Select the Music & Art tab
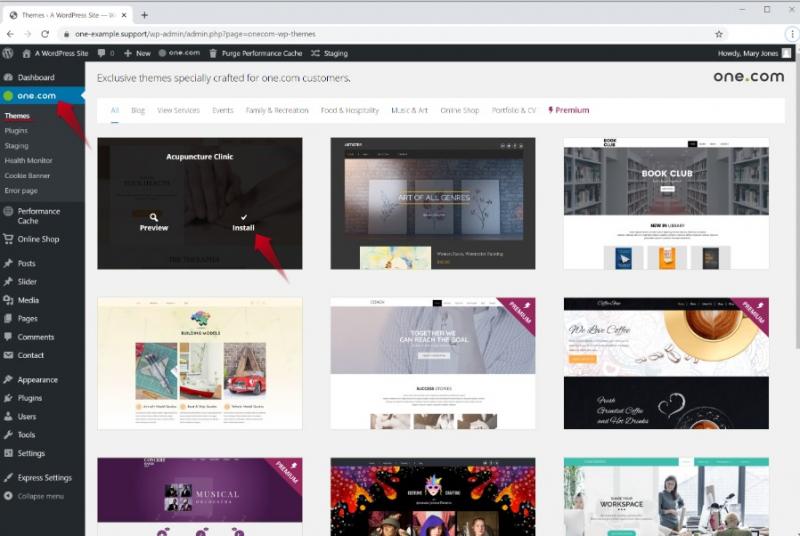Screen dimensions: 800x536 point(410,110)
